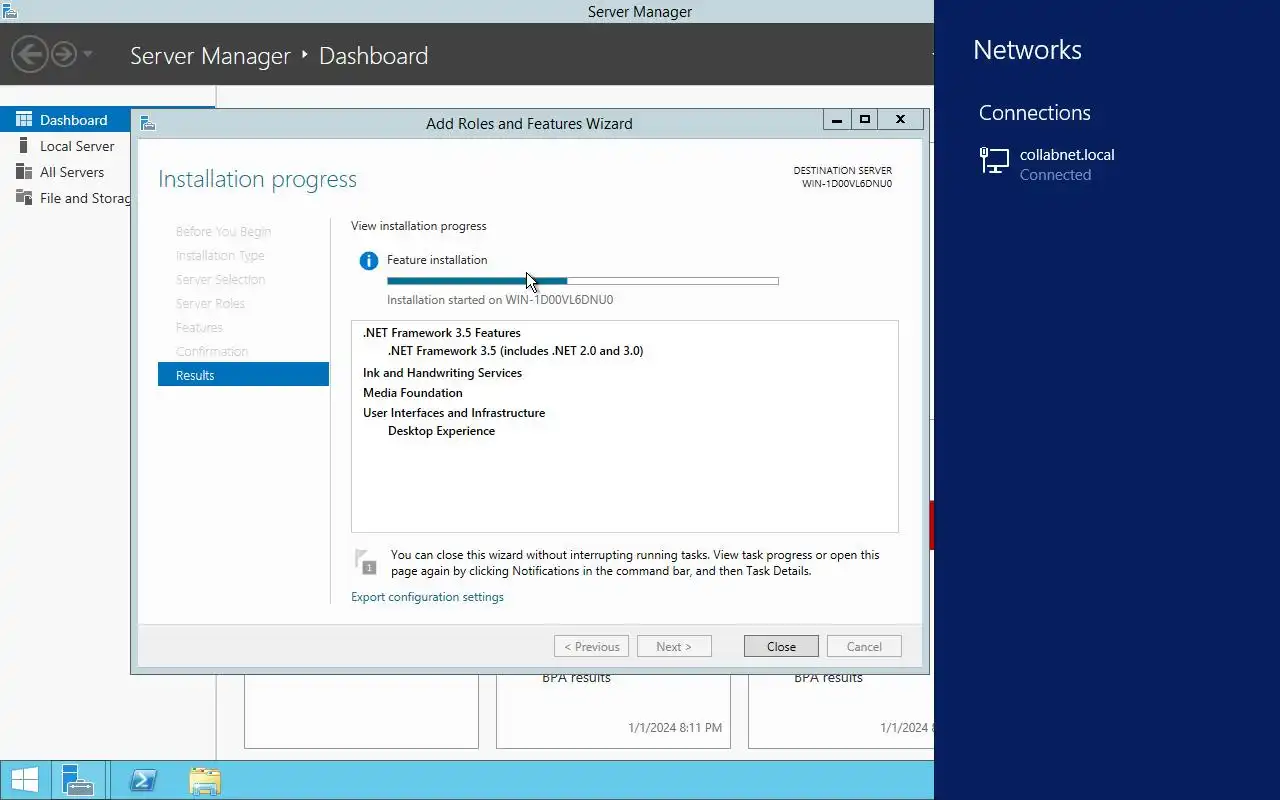Click the Server Manager back arrow

pyautogui.click(x=30, y=54)
